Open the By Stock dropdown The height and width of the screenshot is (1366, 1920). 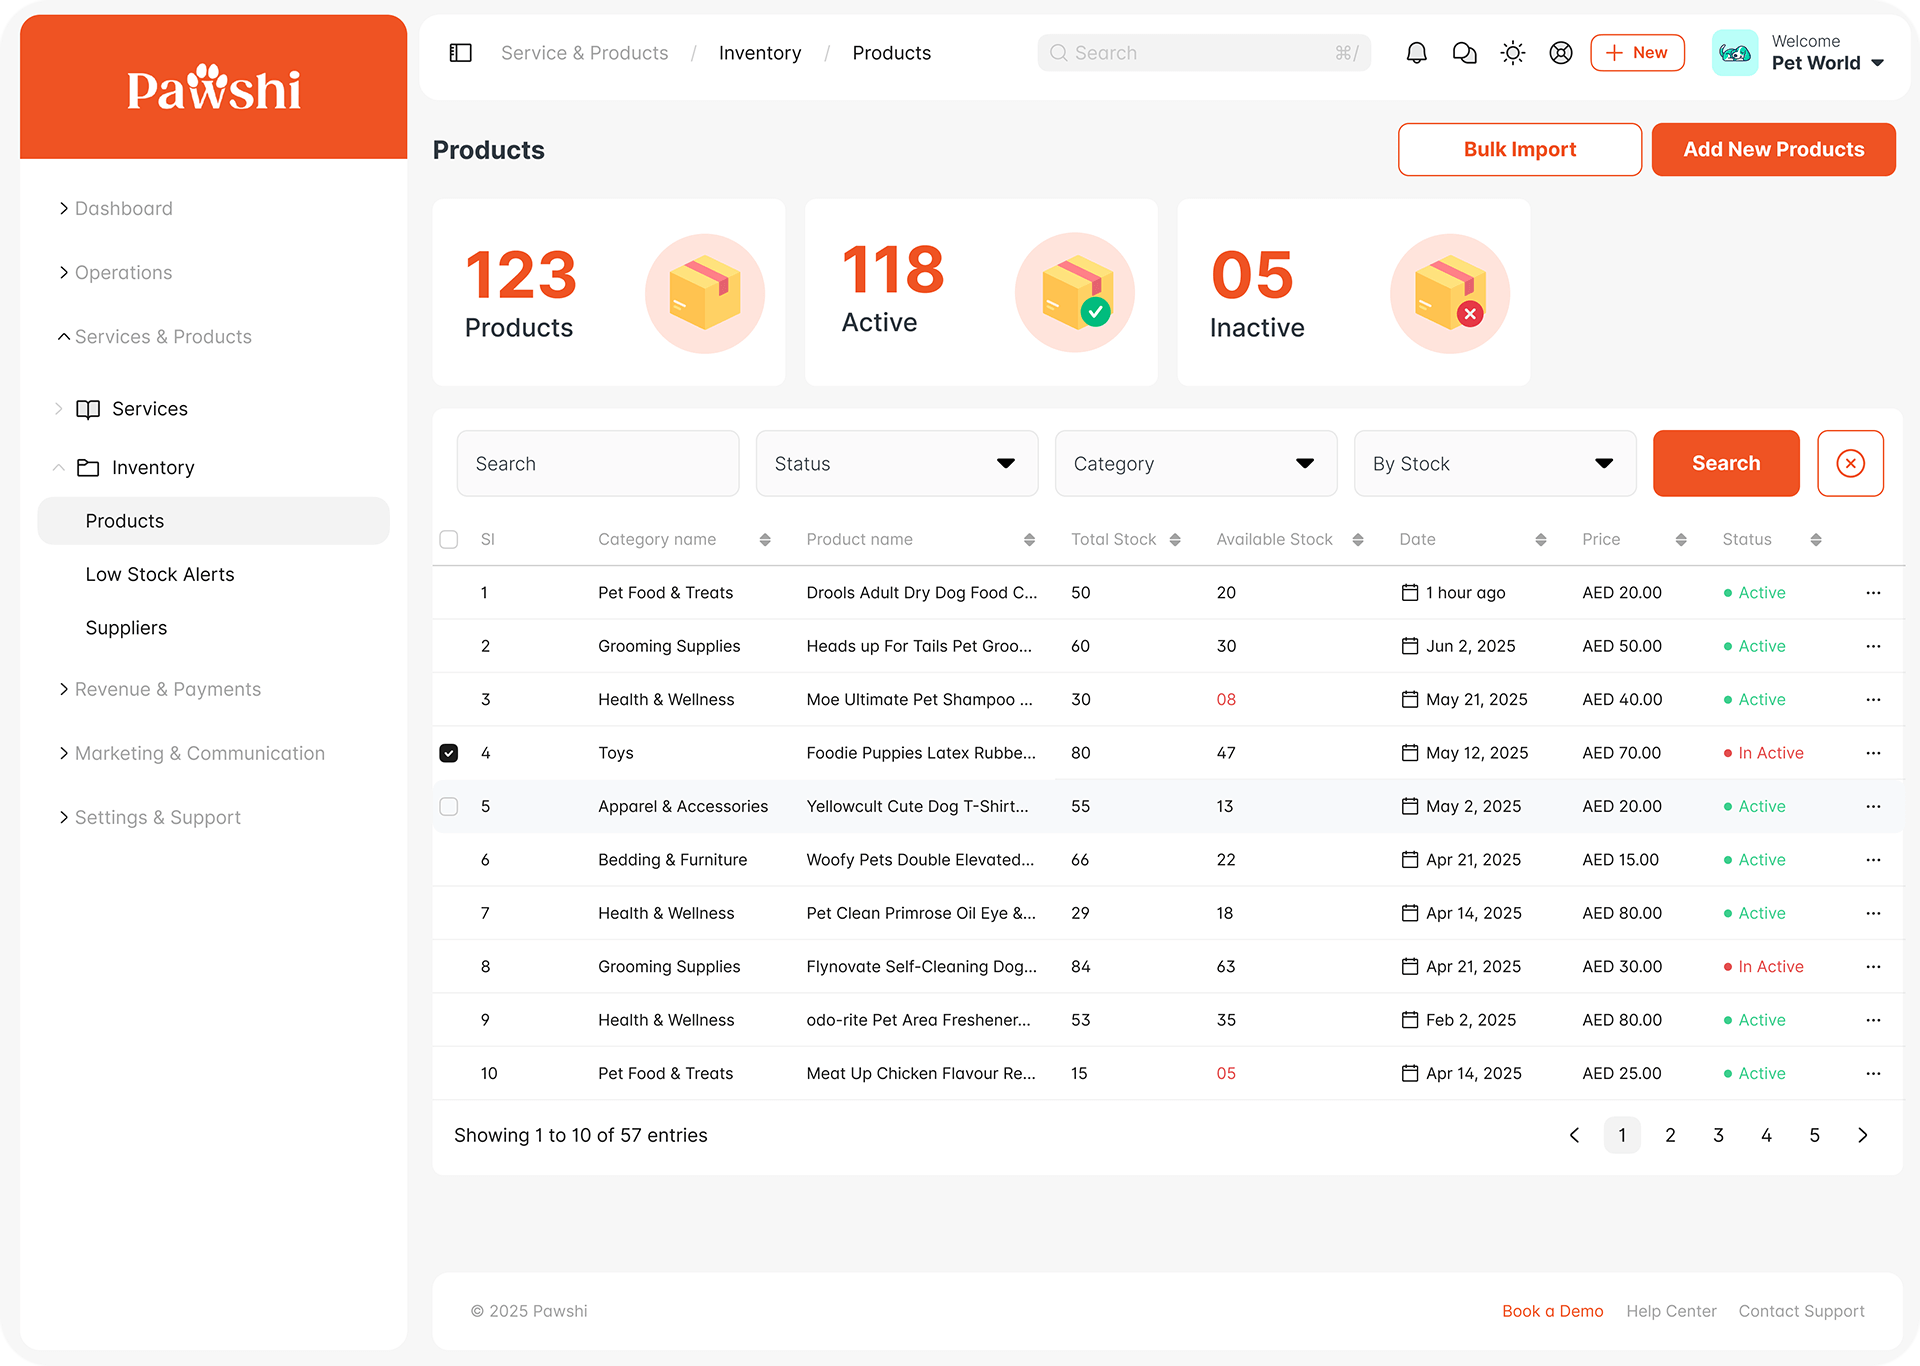[1494, 463]
